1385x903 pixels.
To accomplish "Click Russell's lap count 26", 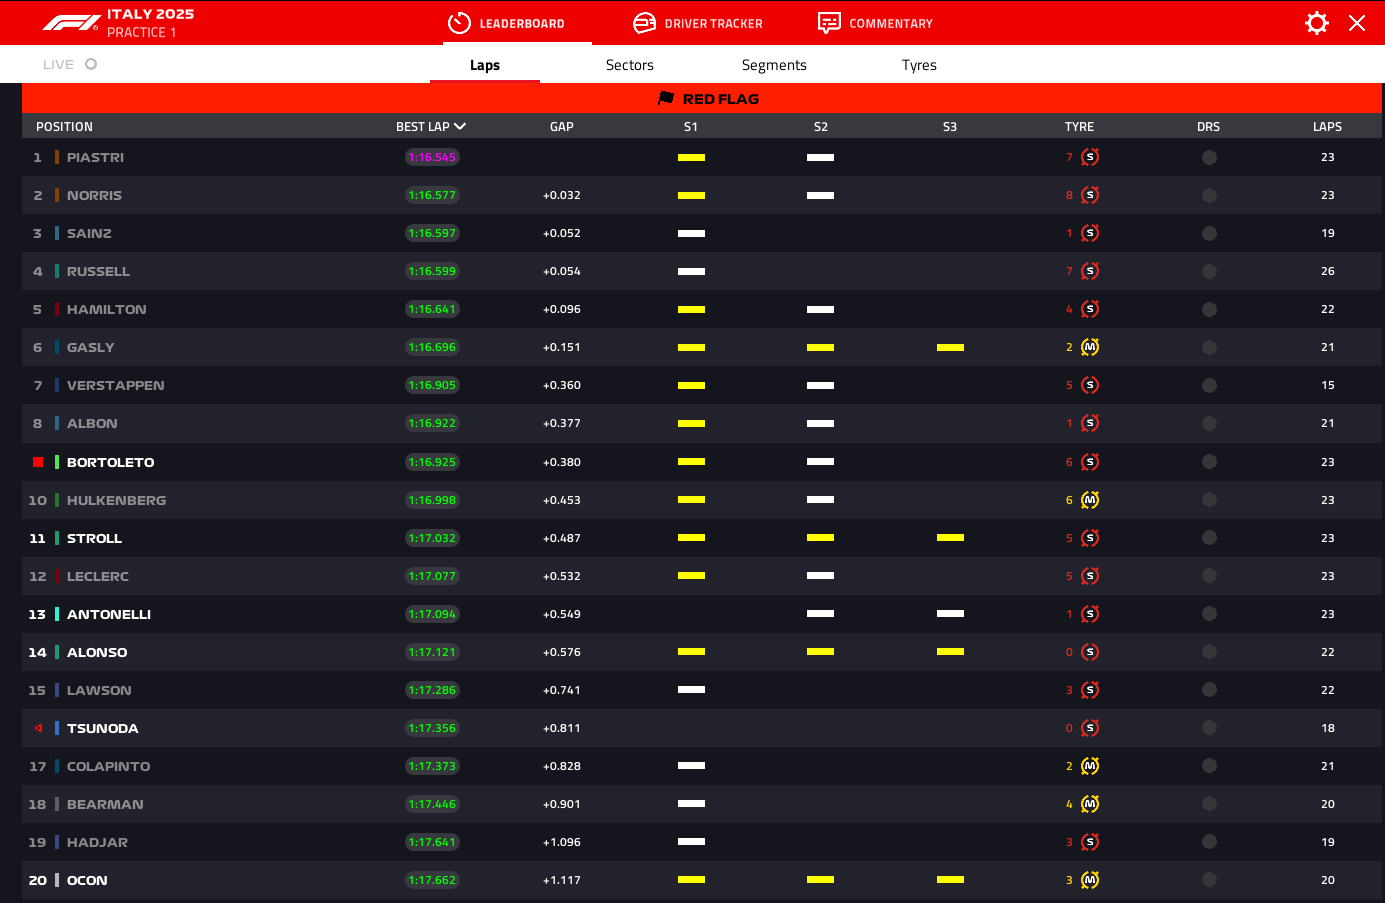I will tap(1328, 271).
